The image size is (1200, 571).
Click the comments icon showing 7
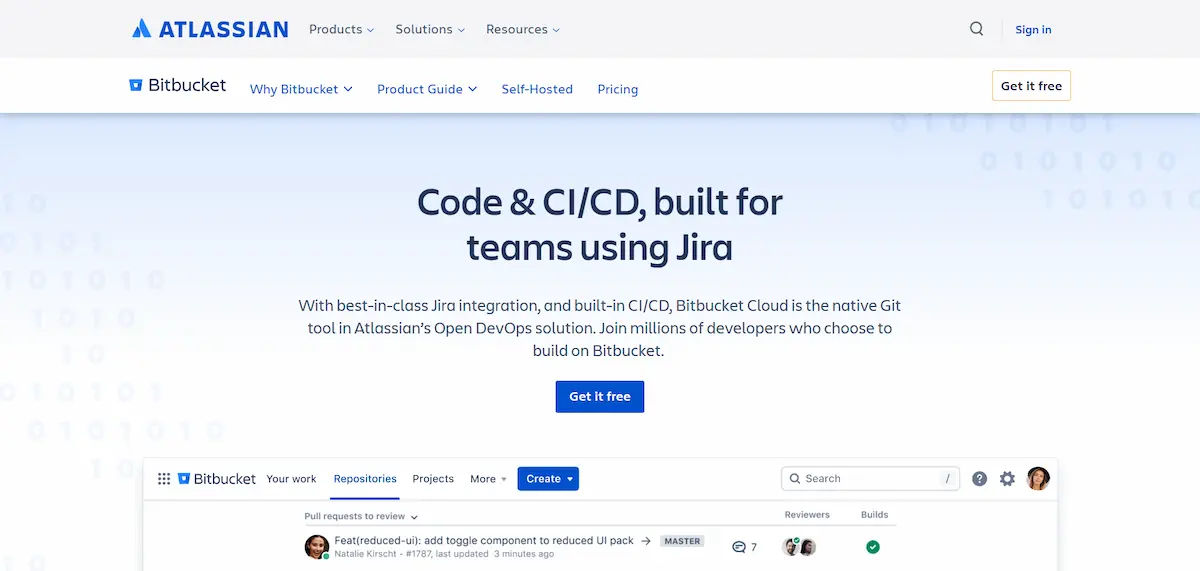(x=744, y=547)
